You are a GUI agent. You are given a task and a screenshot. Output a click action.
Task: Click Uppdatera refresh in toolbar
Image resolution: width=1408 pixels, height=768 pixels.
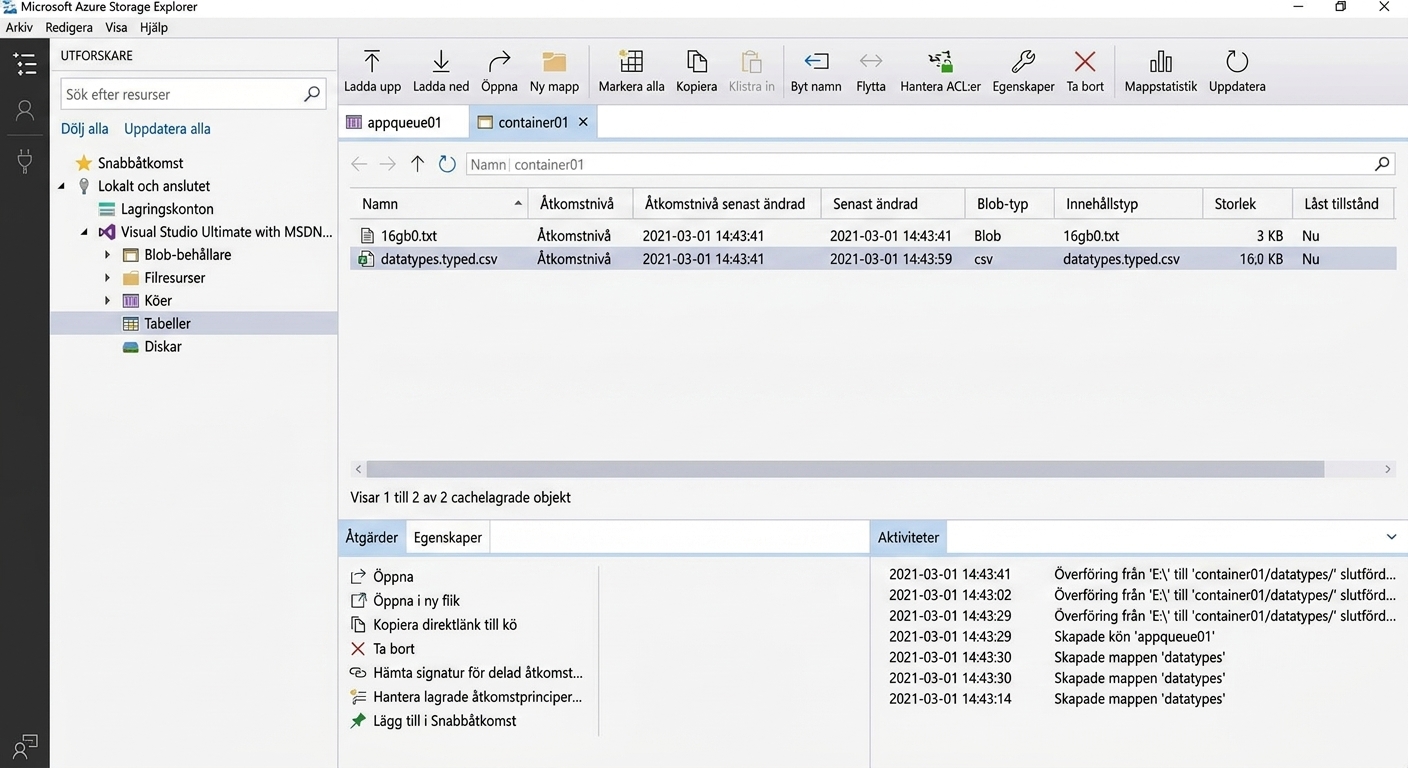point(1237,72)
